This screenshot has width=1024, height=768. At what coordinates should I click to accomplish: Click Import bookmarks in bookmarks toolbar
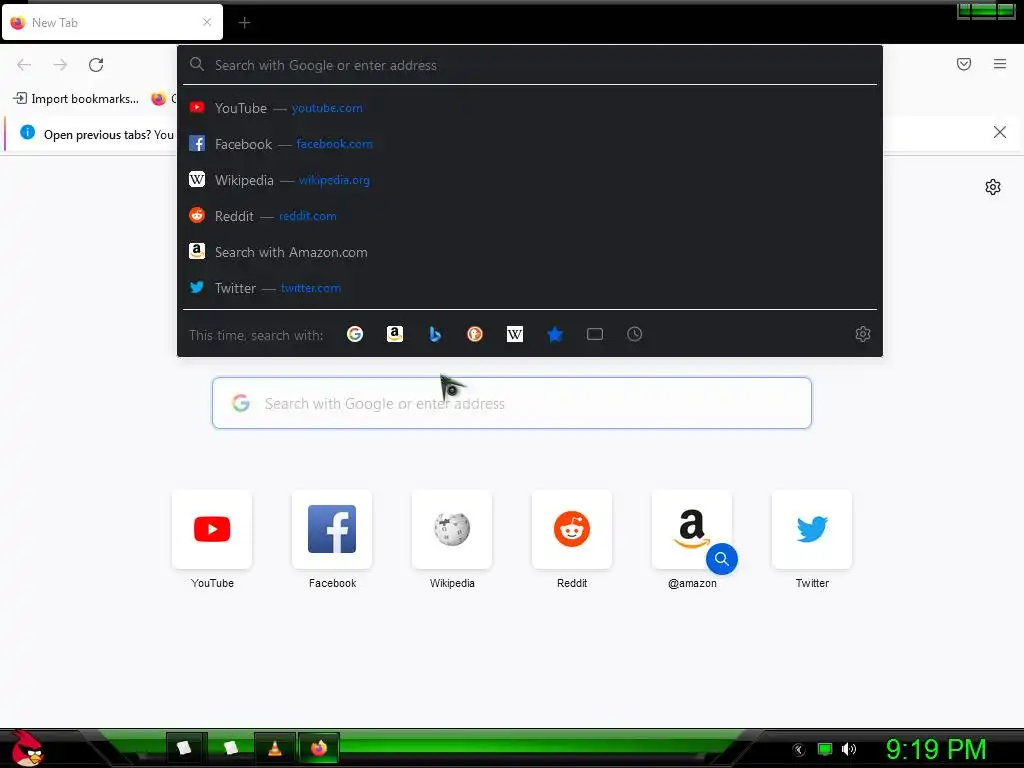click(x=76, y=99)
